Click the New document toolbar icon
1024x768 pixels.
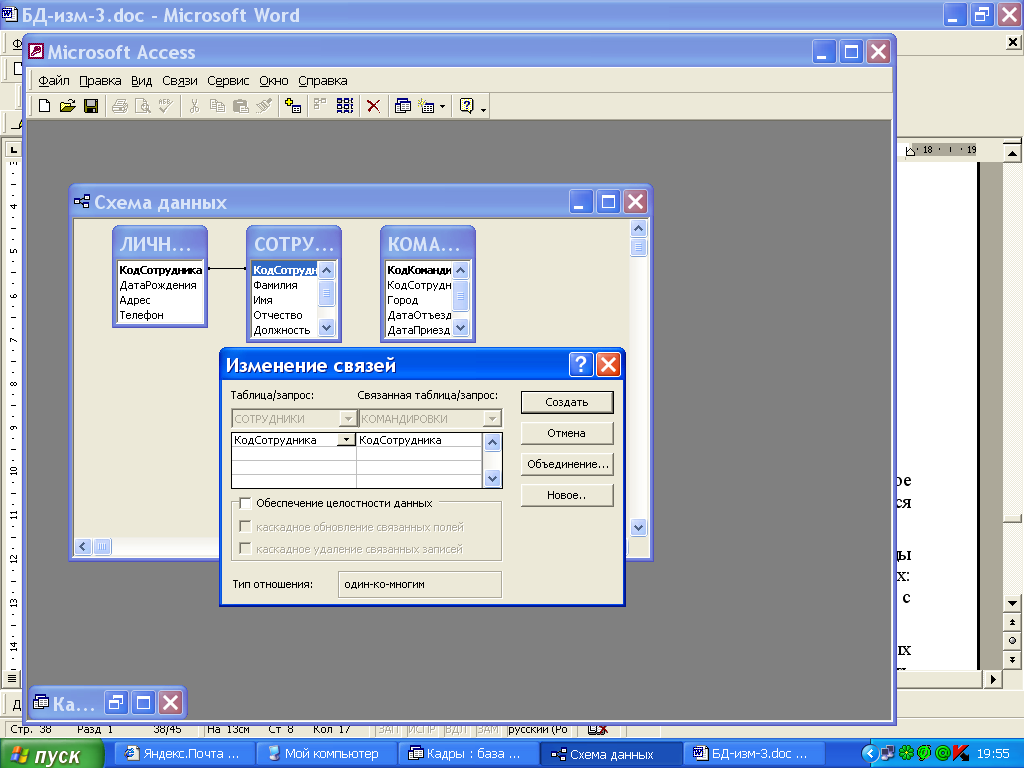[x=44, y=106]
